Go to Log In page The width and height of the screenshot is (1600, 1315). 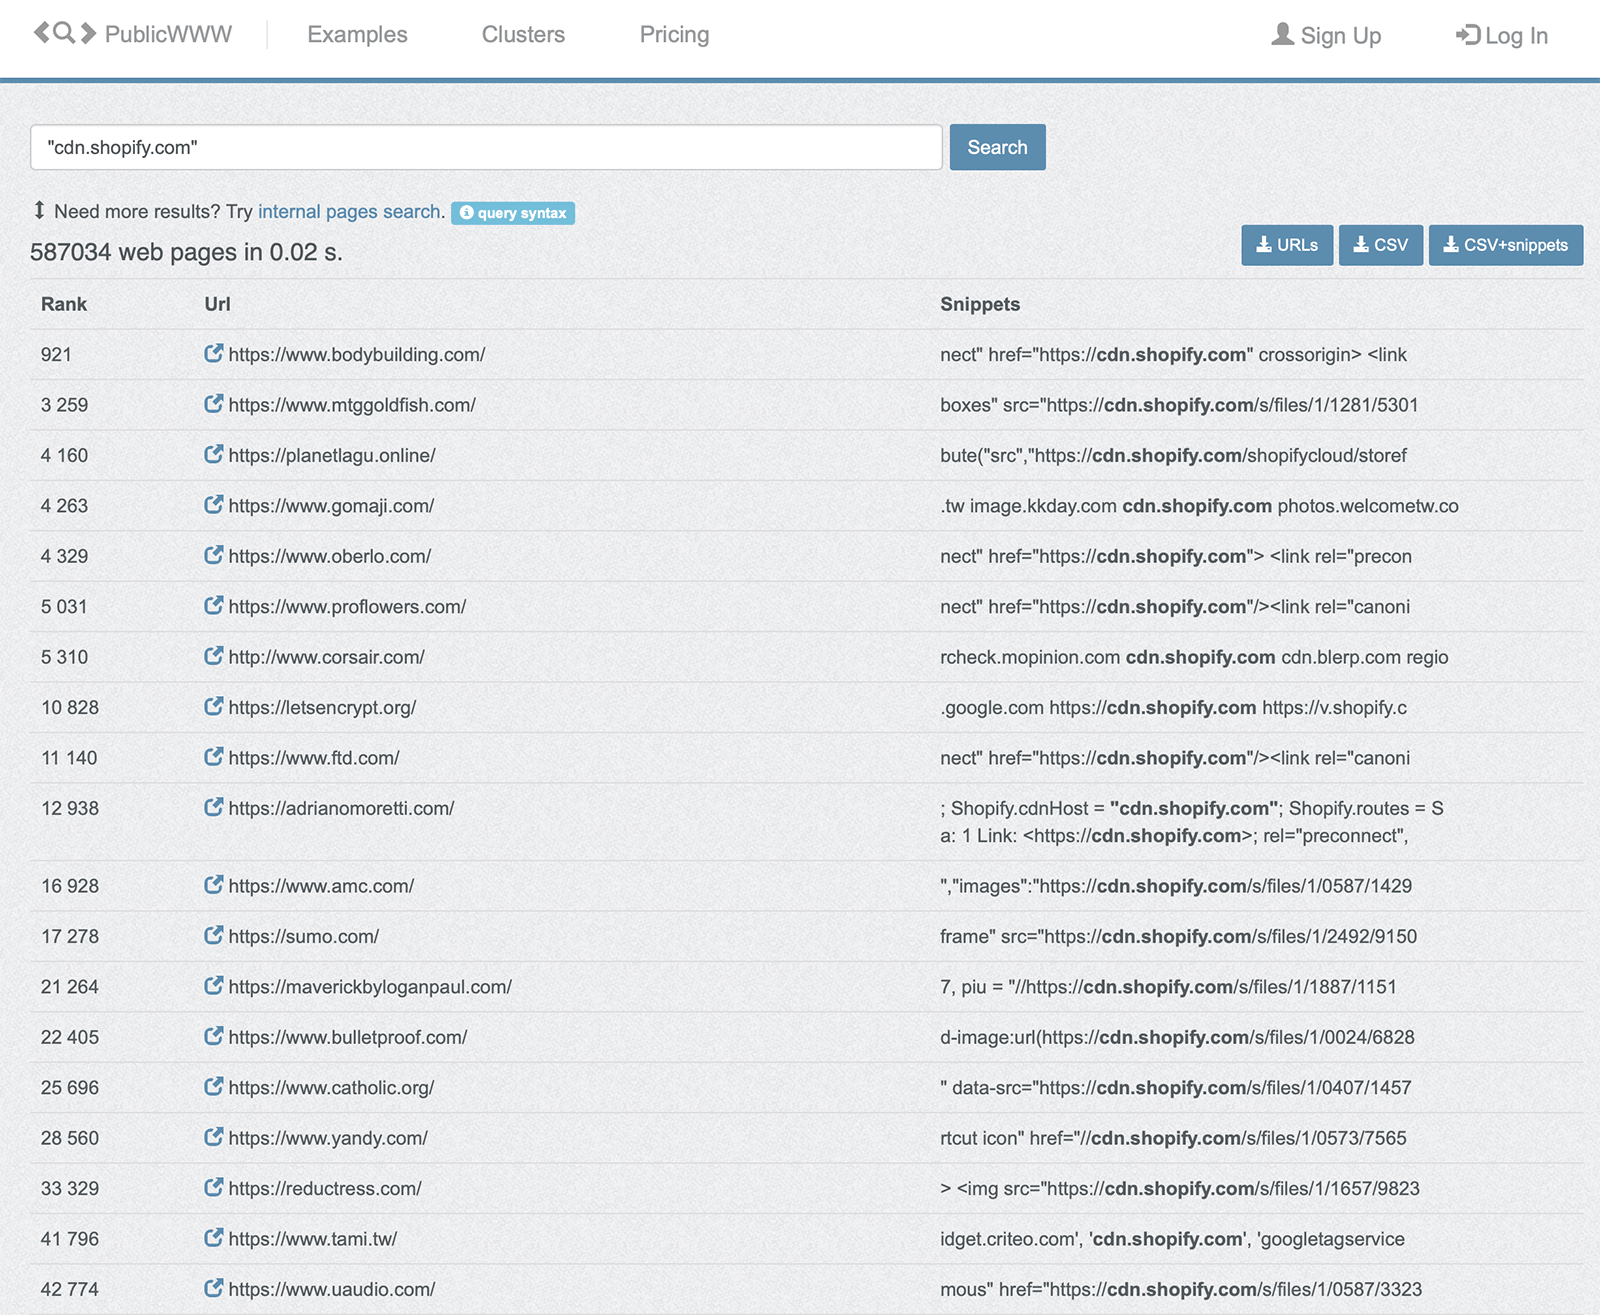[x=1501, y=35]
